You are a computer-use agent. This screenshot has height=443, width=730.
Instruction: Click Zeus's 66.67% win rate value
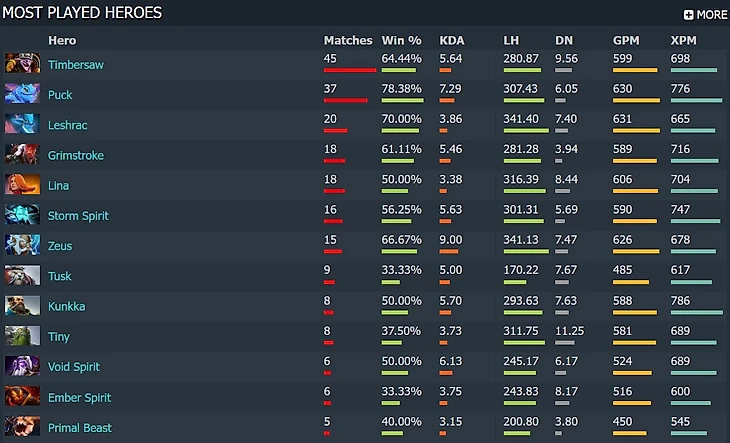[402, 240]
